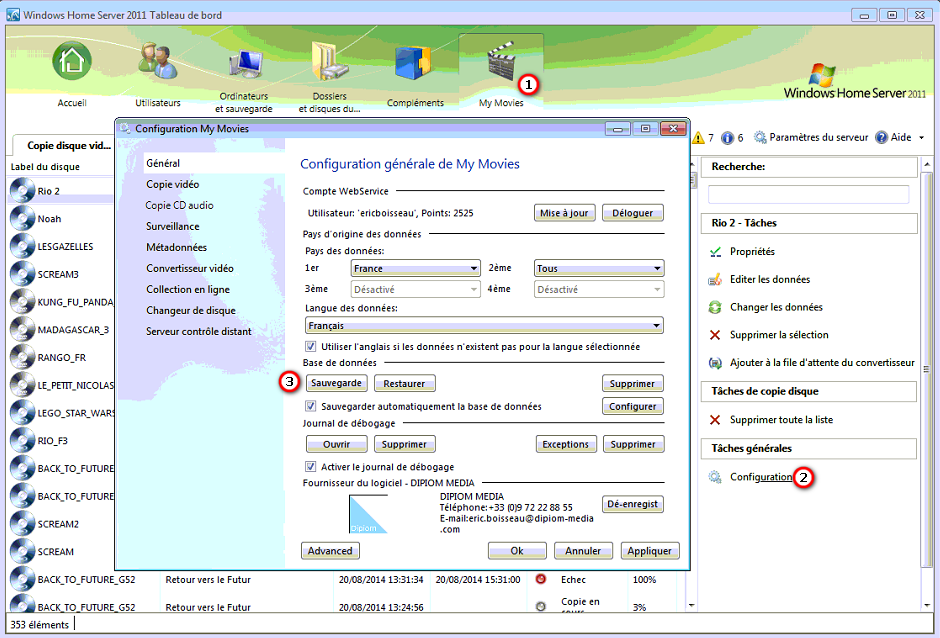Click the warning alerts triangle icon

click(698, 138)
